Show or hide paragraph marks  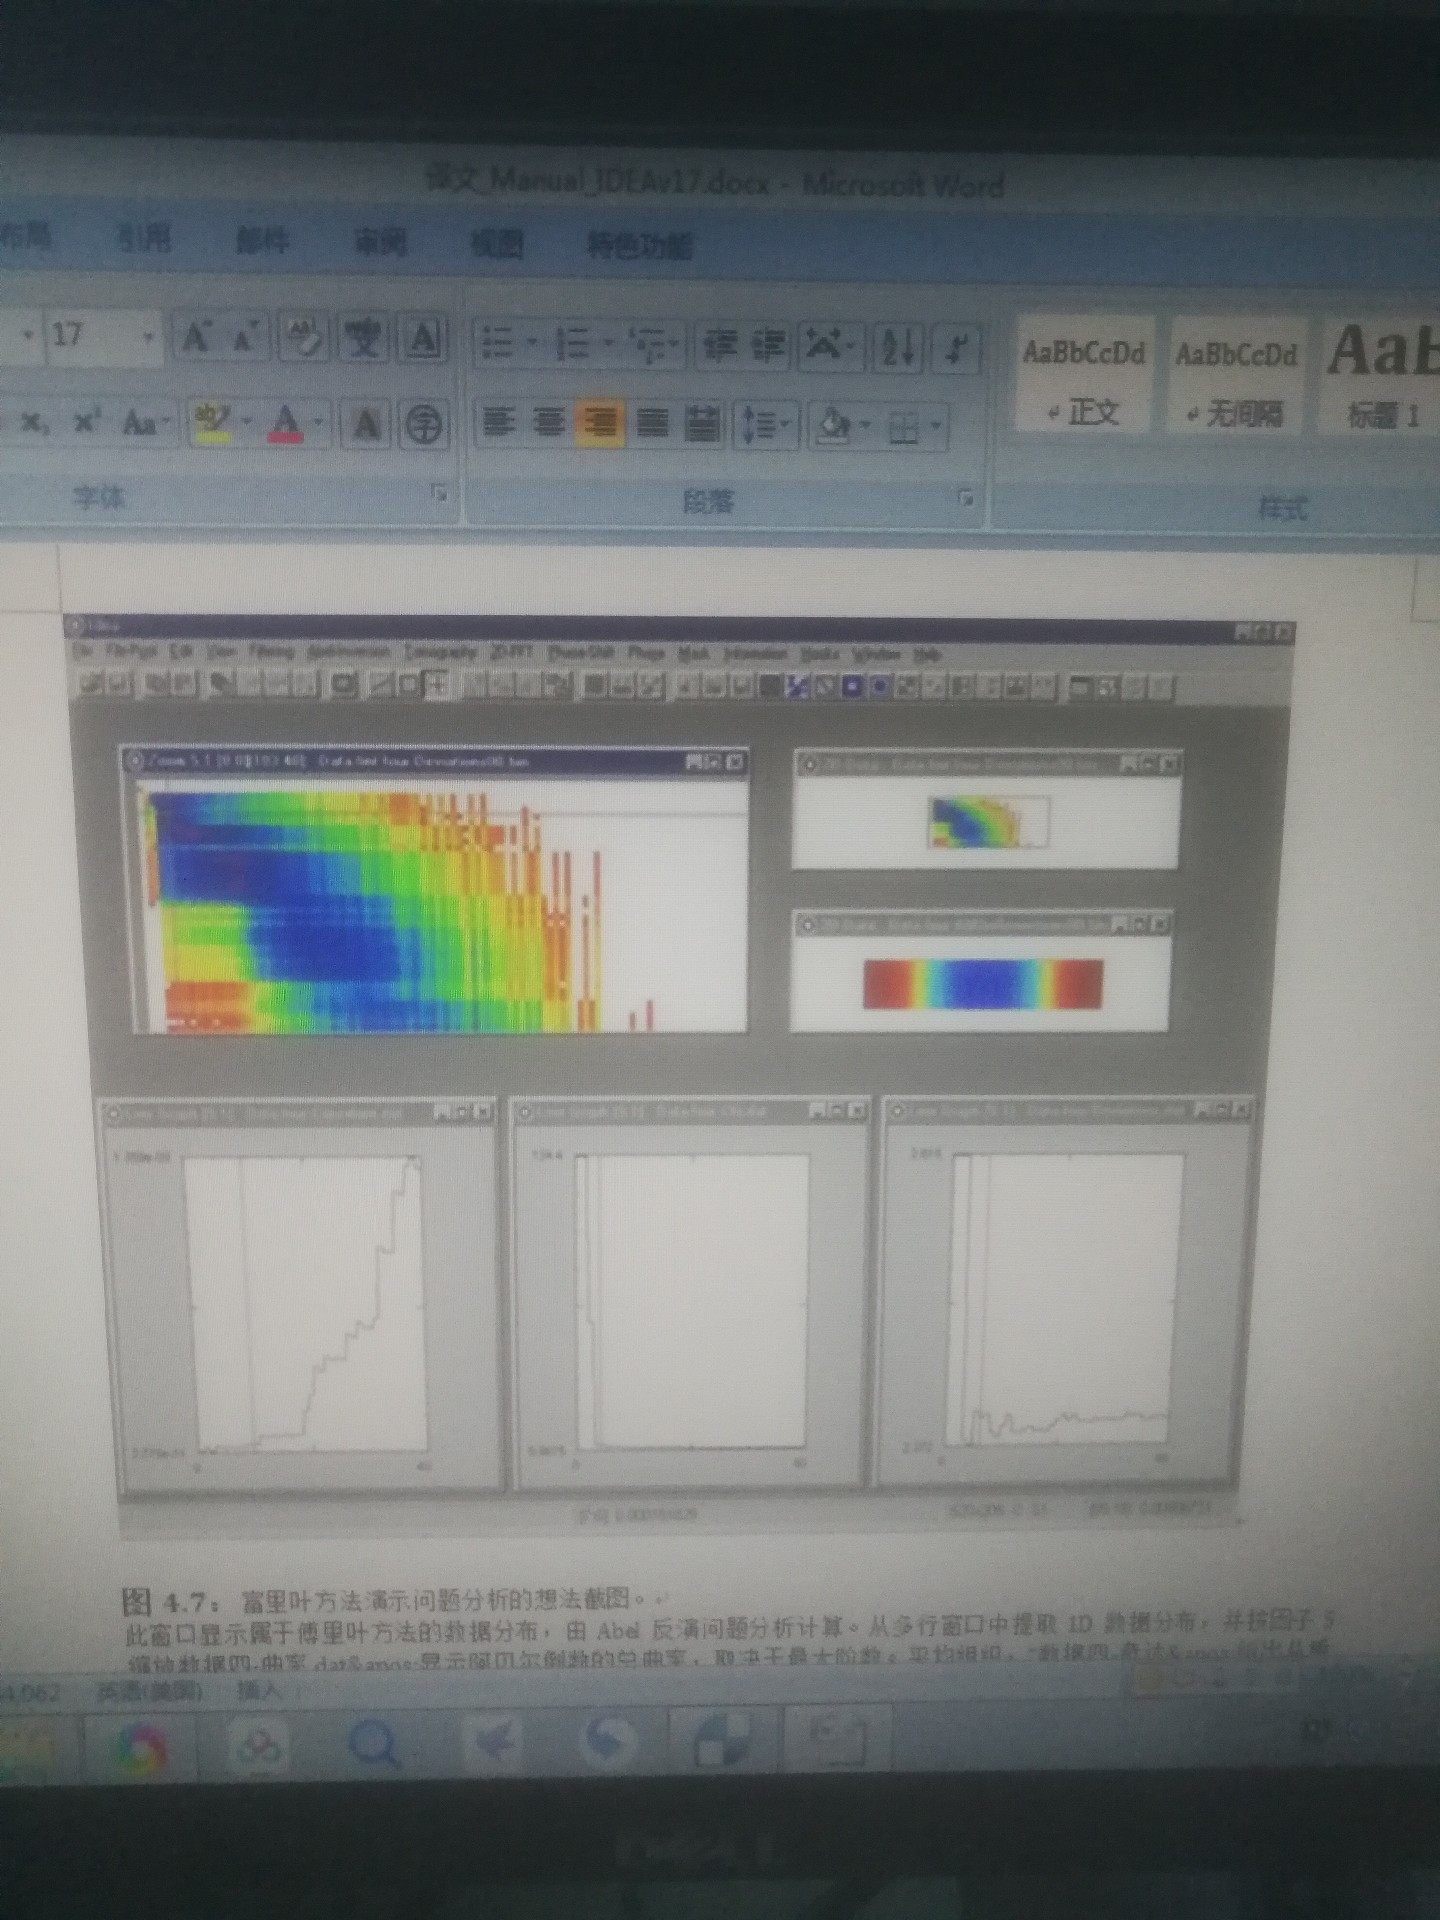click(957, 348)
